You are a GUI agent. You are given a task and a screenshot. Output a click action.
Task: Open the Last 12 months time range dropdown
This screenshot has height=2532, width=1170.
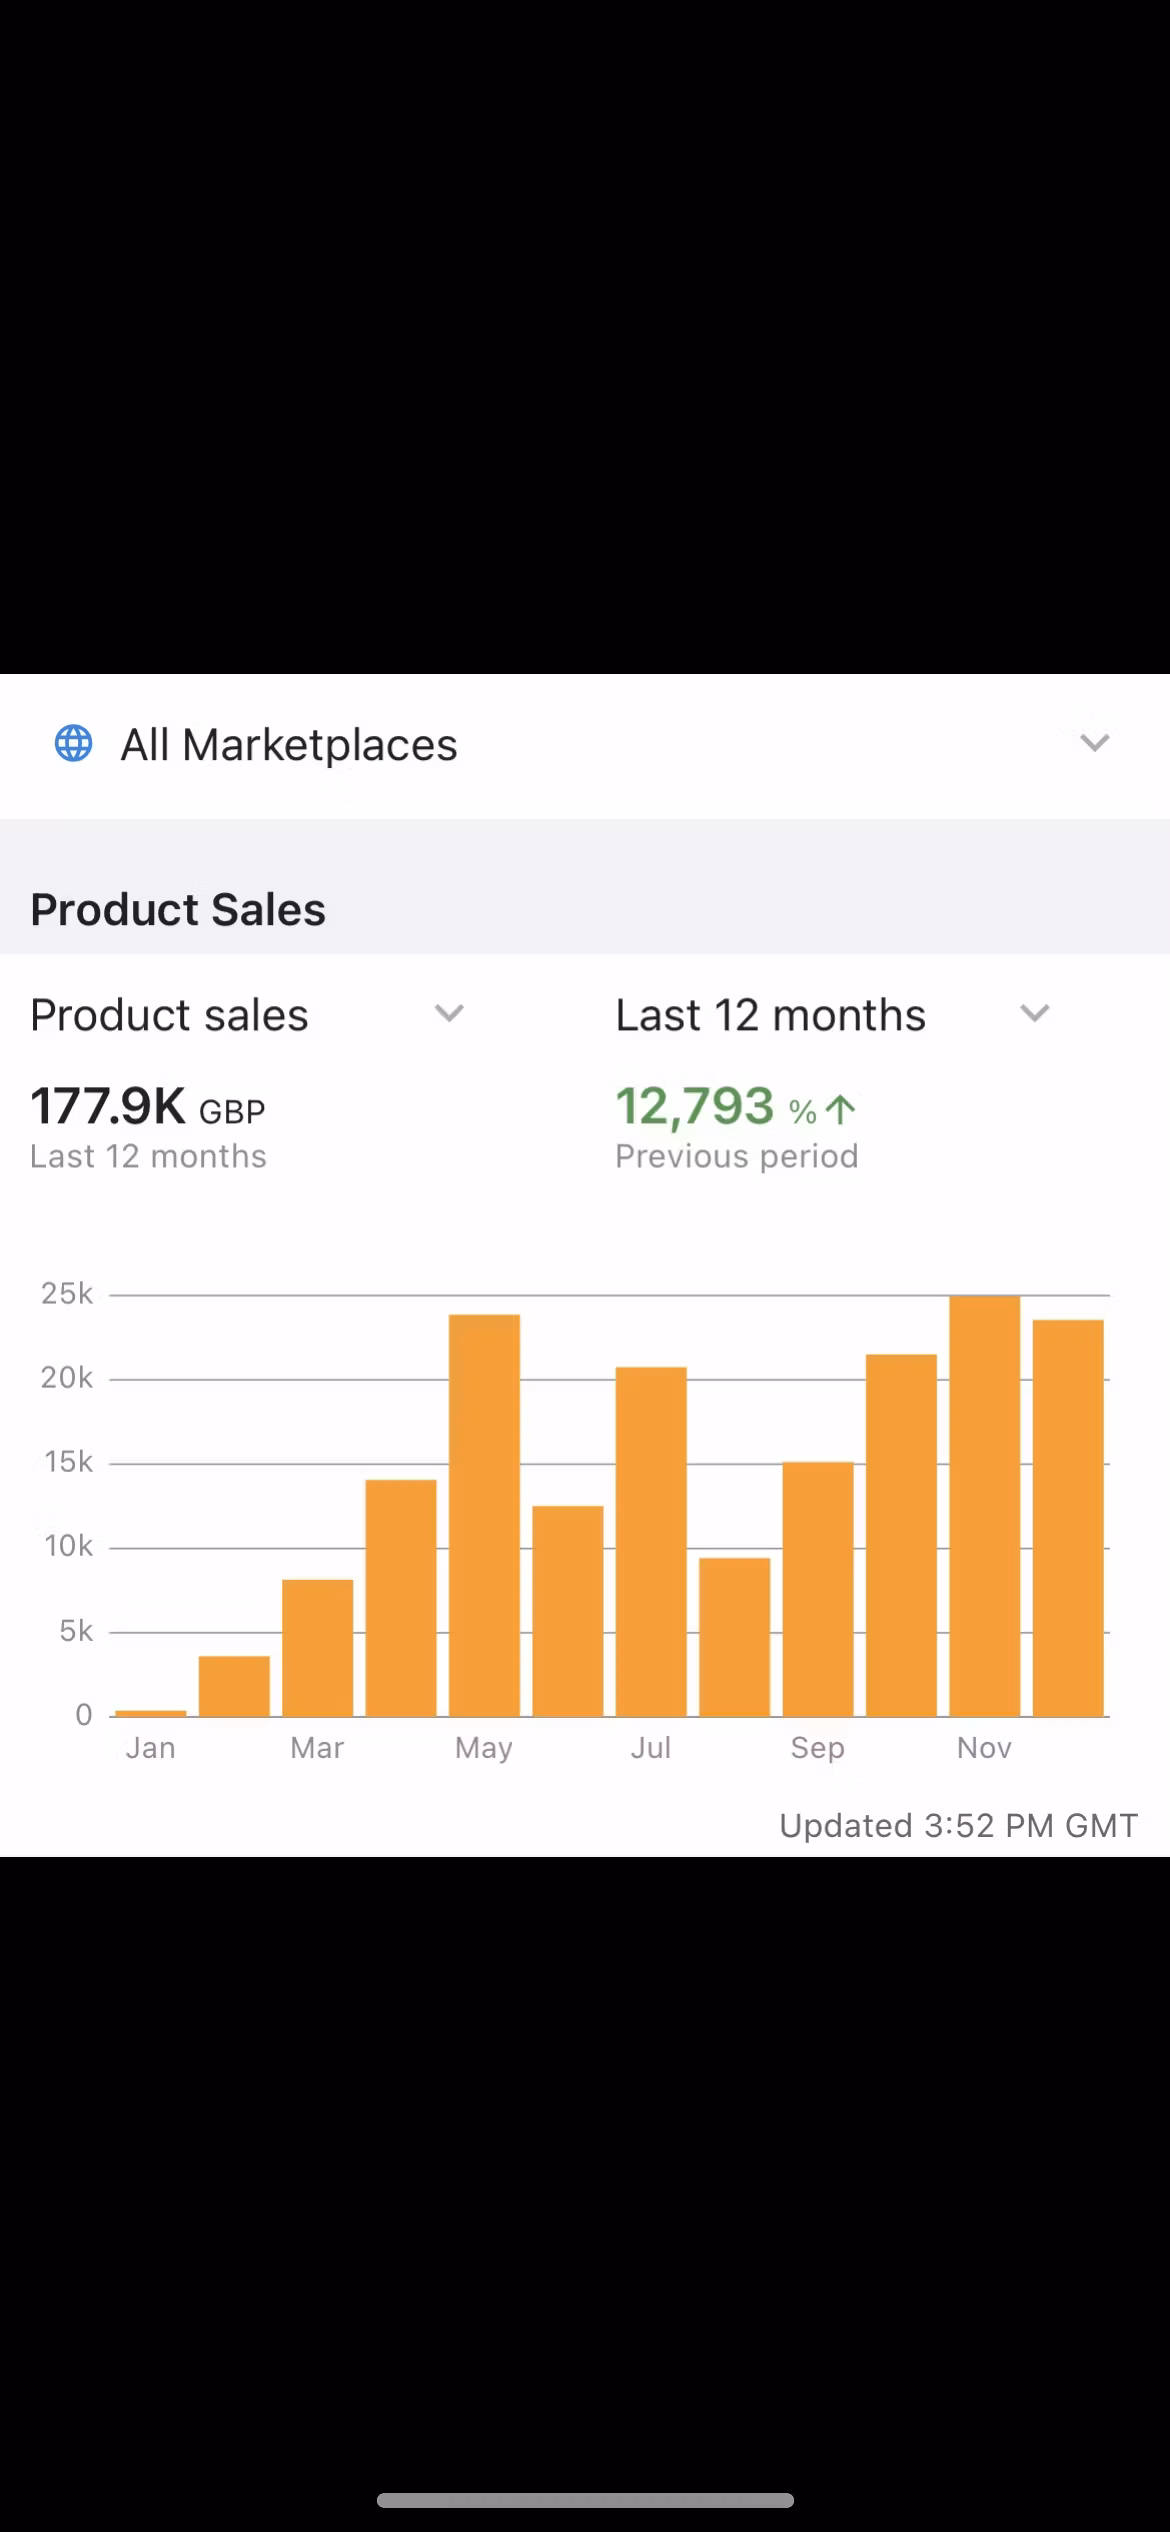coord(770,1014)
